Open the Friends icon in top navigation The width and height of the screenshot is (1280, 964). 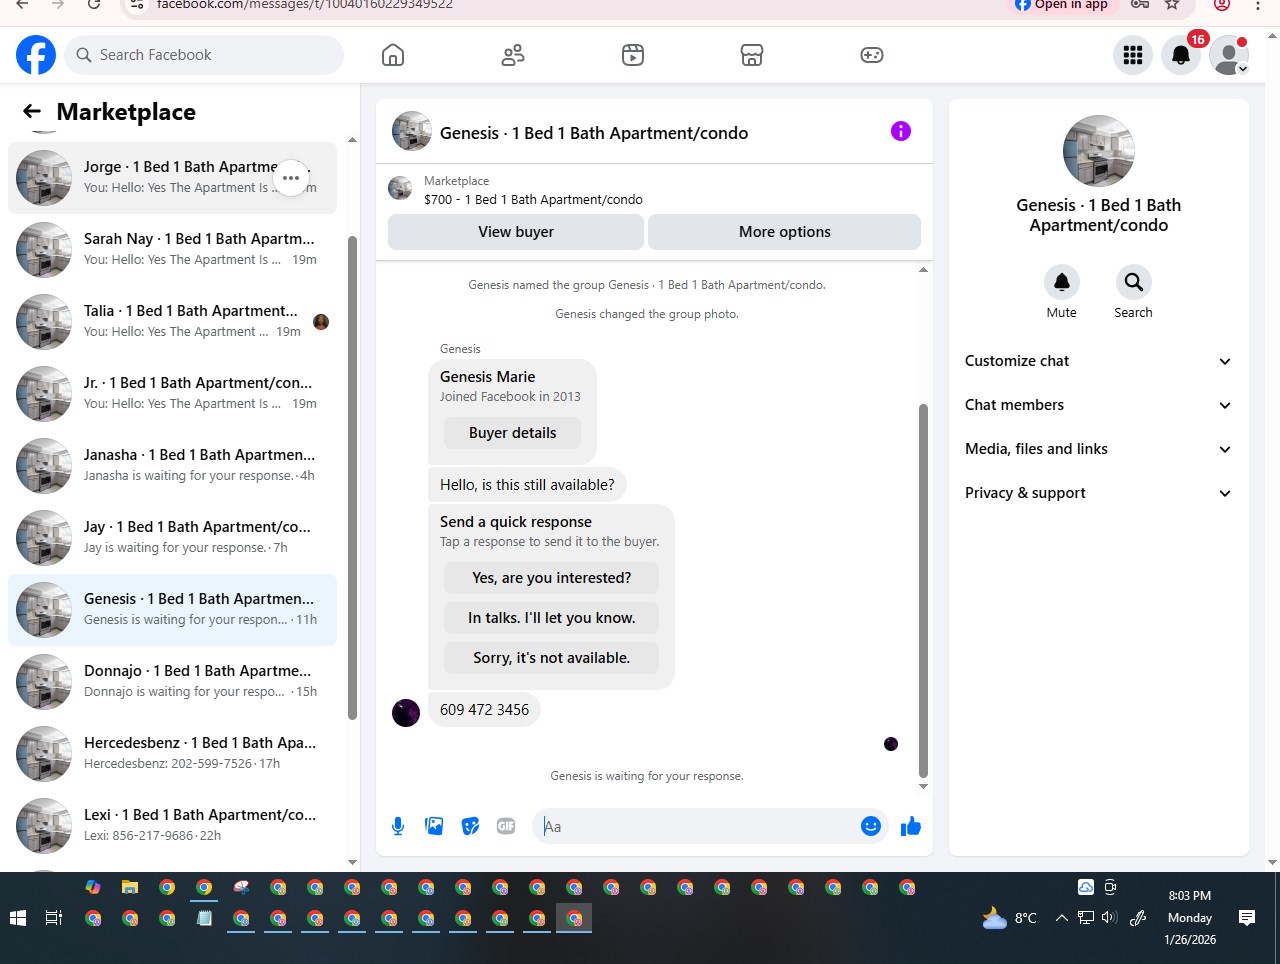[x=513, y=55]
